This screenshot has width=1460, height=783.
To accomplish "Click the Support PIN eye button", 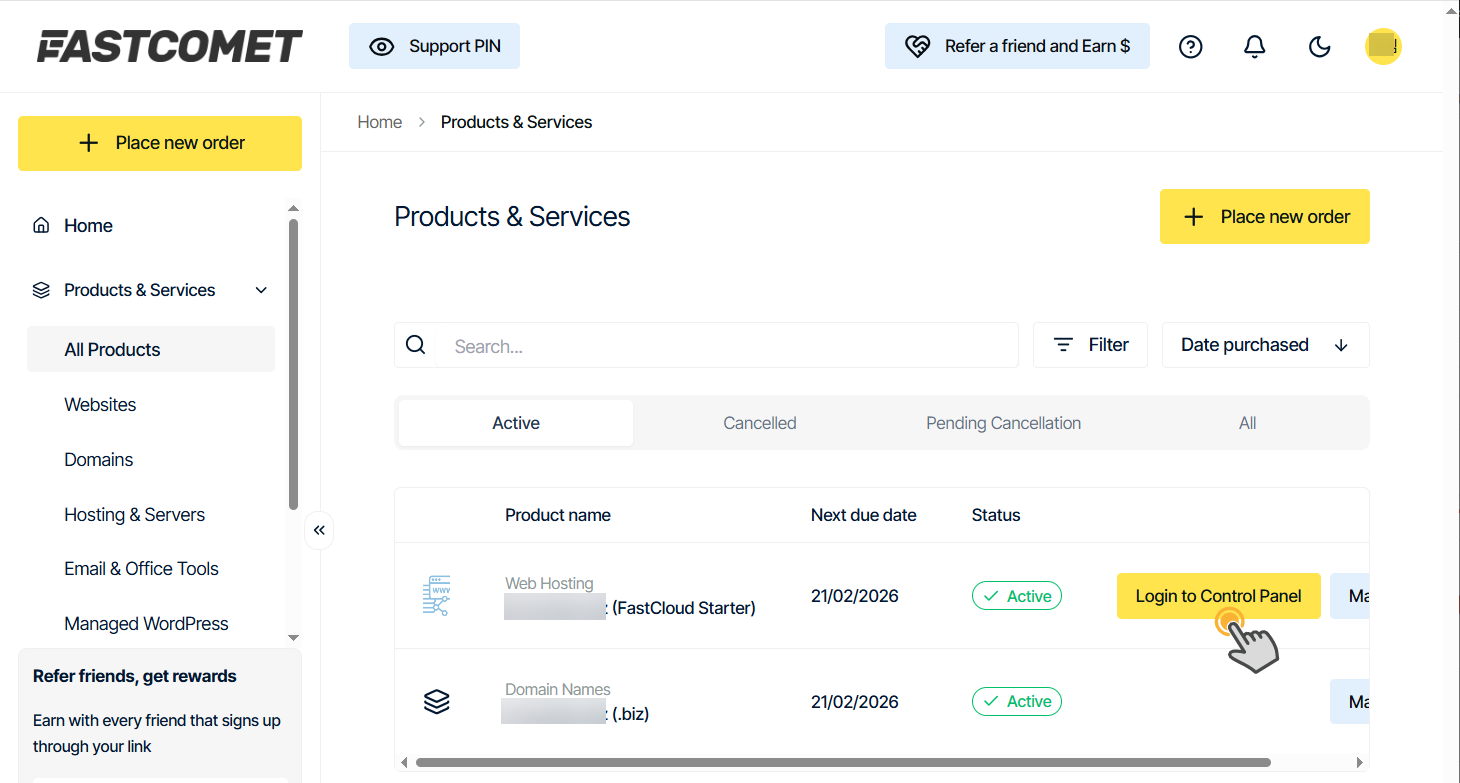I will pos(434,46).
